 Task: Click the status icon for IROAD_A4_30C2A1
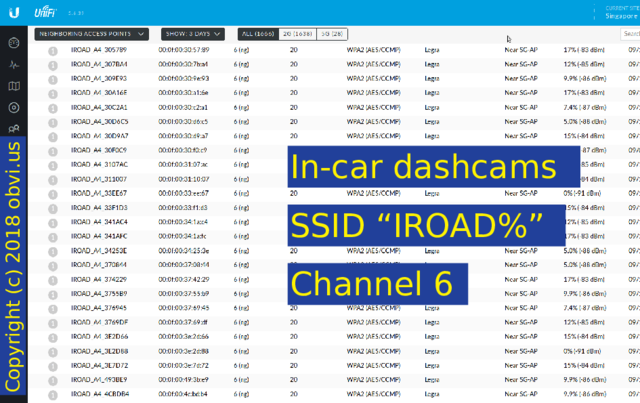click(53, 109)
